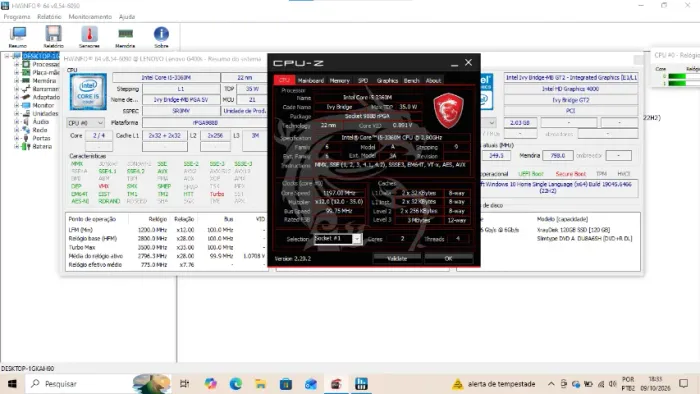Select the CPU tab in CPU-Z

point(284,80)
